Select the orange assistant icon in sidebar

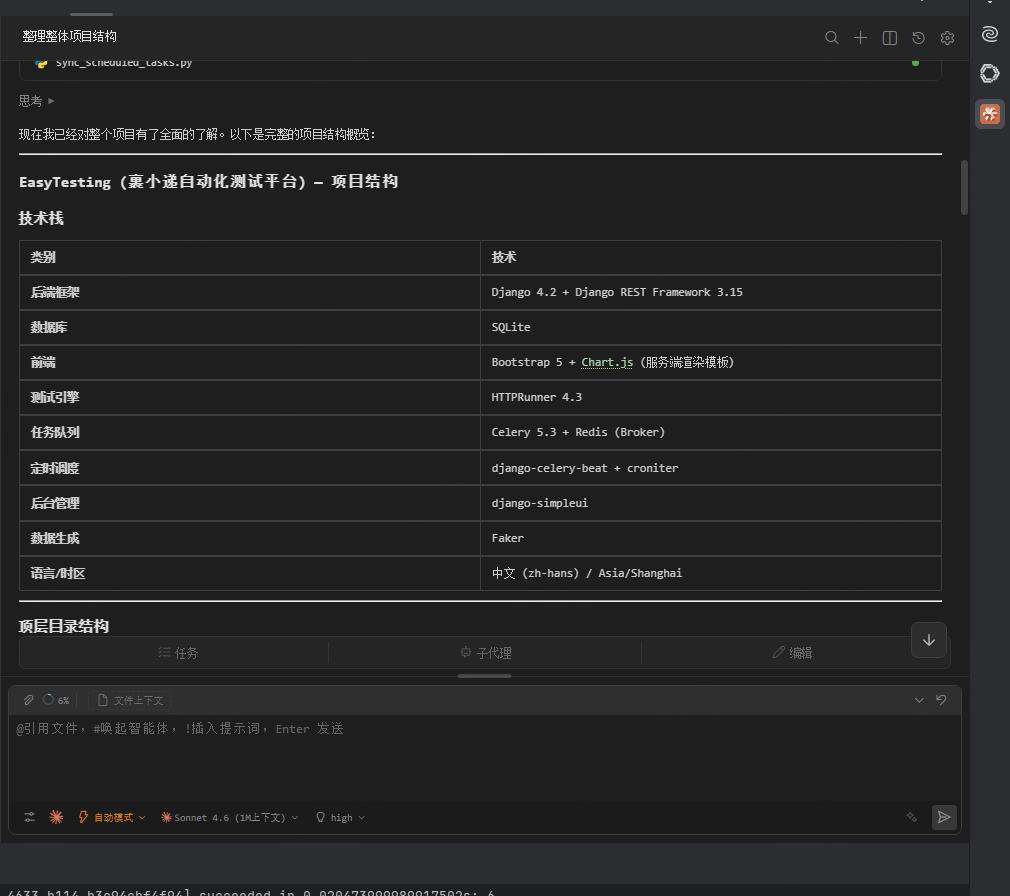point(989,114)
